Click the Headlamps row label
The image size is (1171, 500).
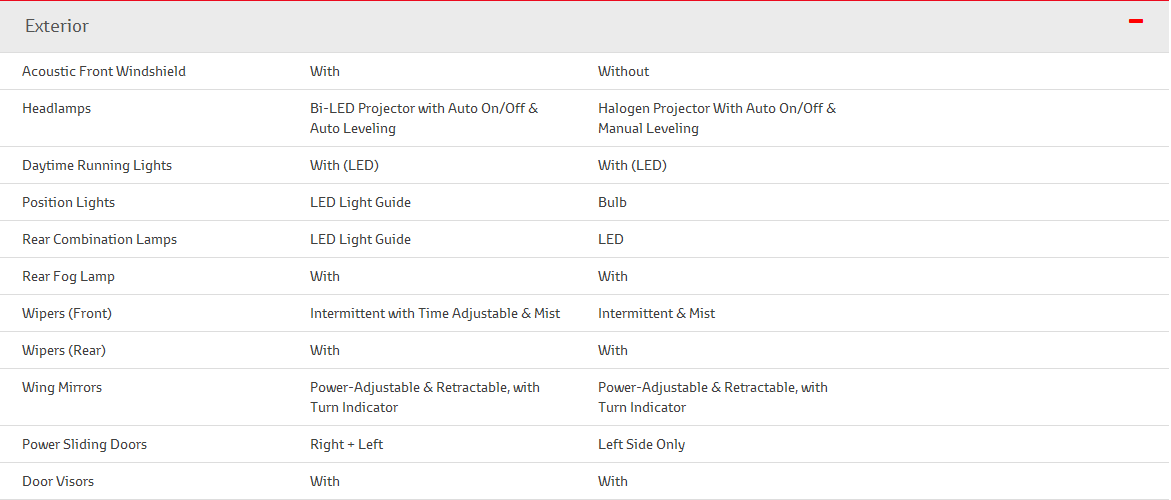pos(57,109)
